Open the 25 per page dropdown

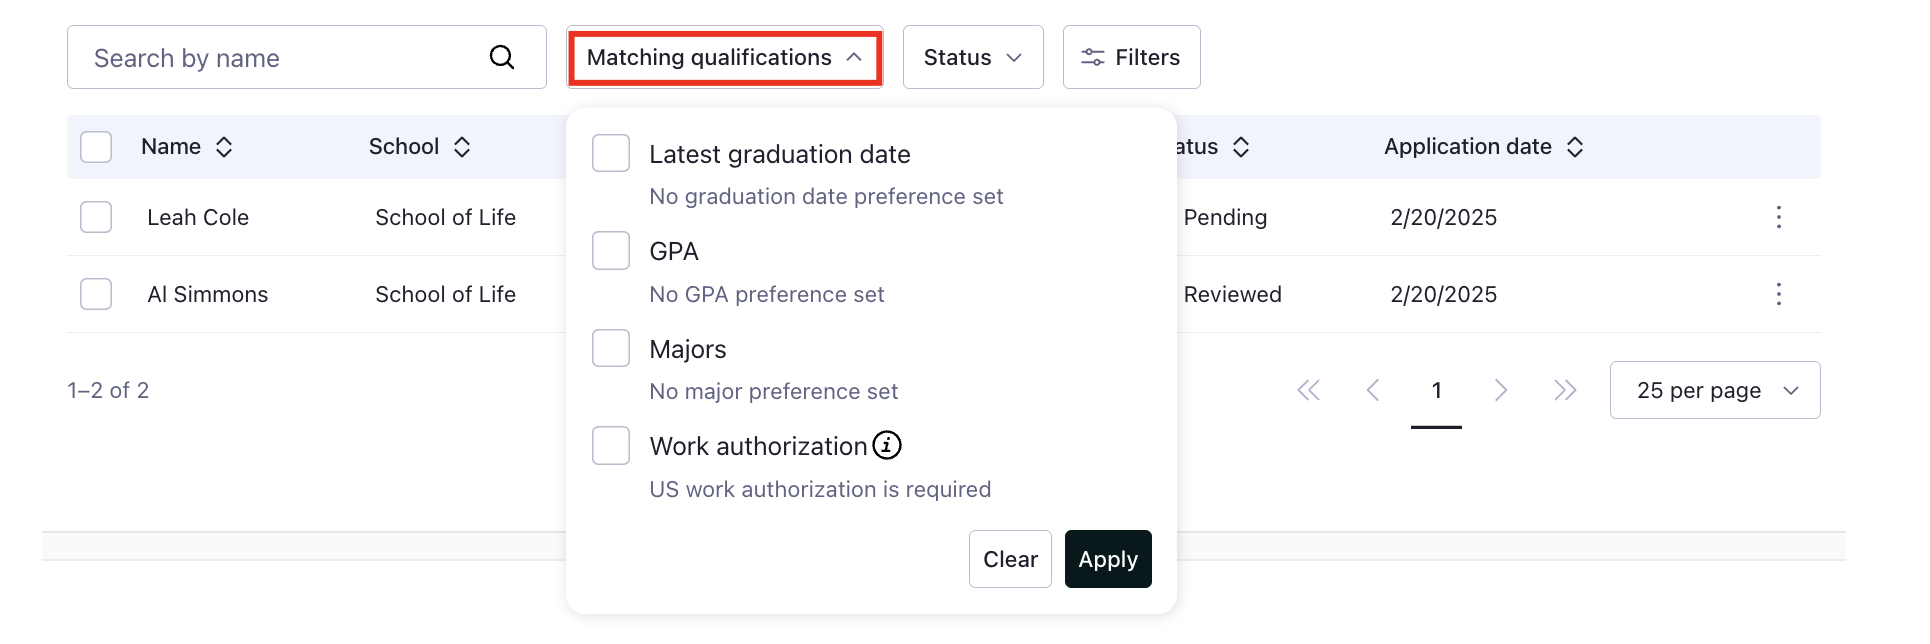[1715, 390]
